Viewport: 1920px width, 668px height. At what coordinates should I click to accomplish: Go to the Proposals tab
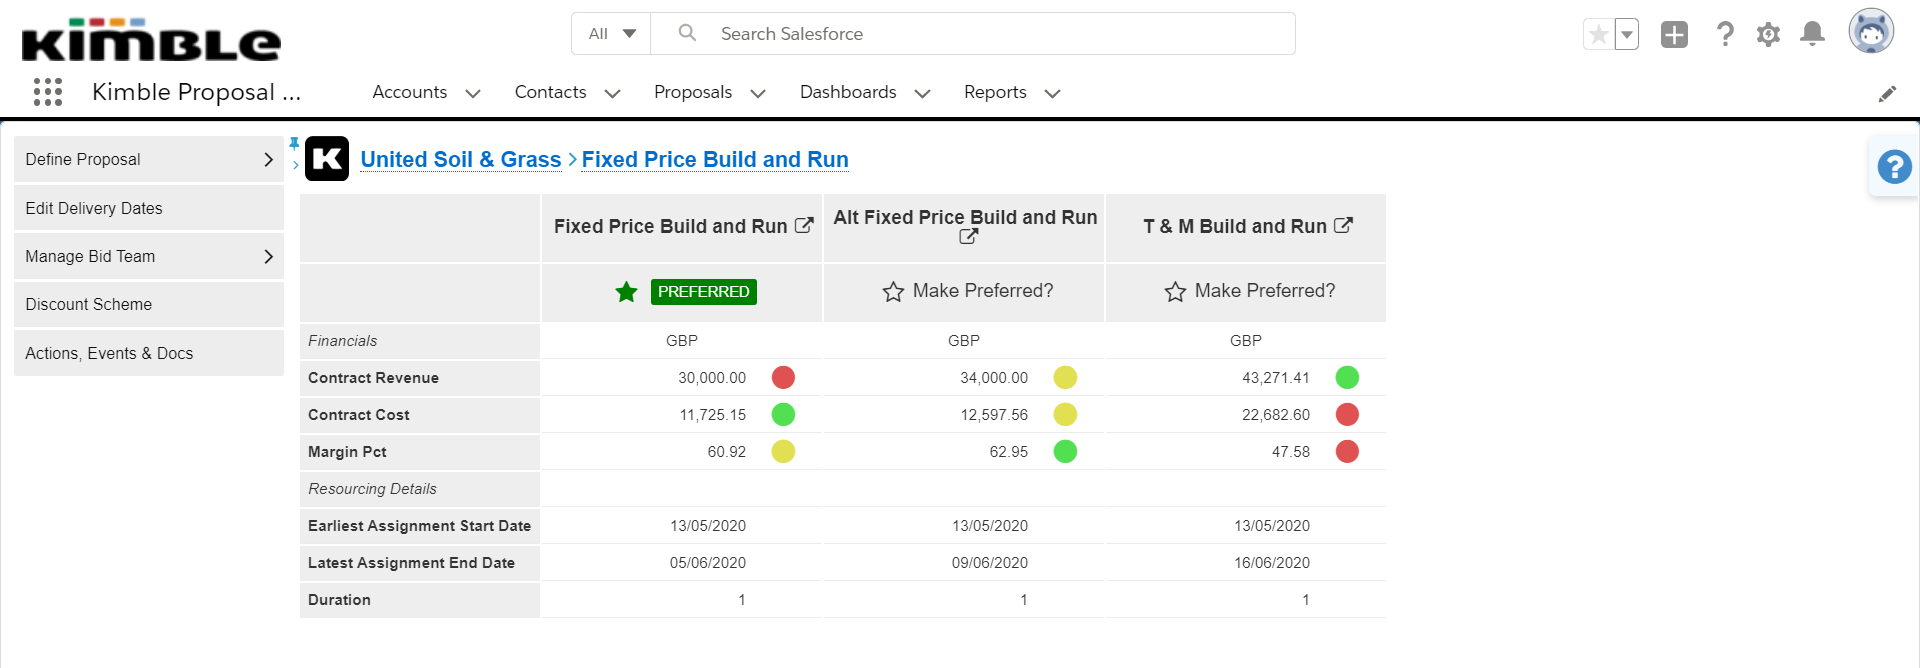693,92
